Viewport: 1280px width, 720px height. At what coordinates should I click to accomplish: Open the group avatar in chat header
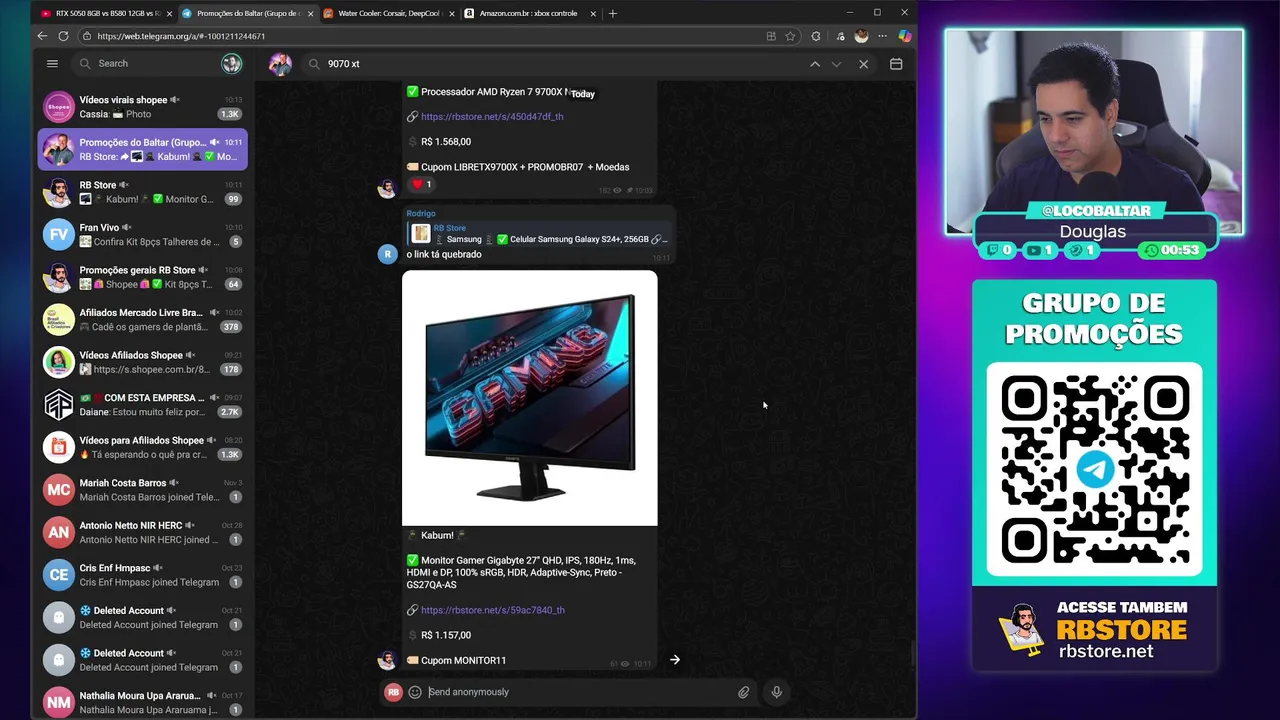(x=280, y=64)
